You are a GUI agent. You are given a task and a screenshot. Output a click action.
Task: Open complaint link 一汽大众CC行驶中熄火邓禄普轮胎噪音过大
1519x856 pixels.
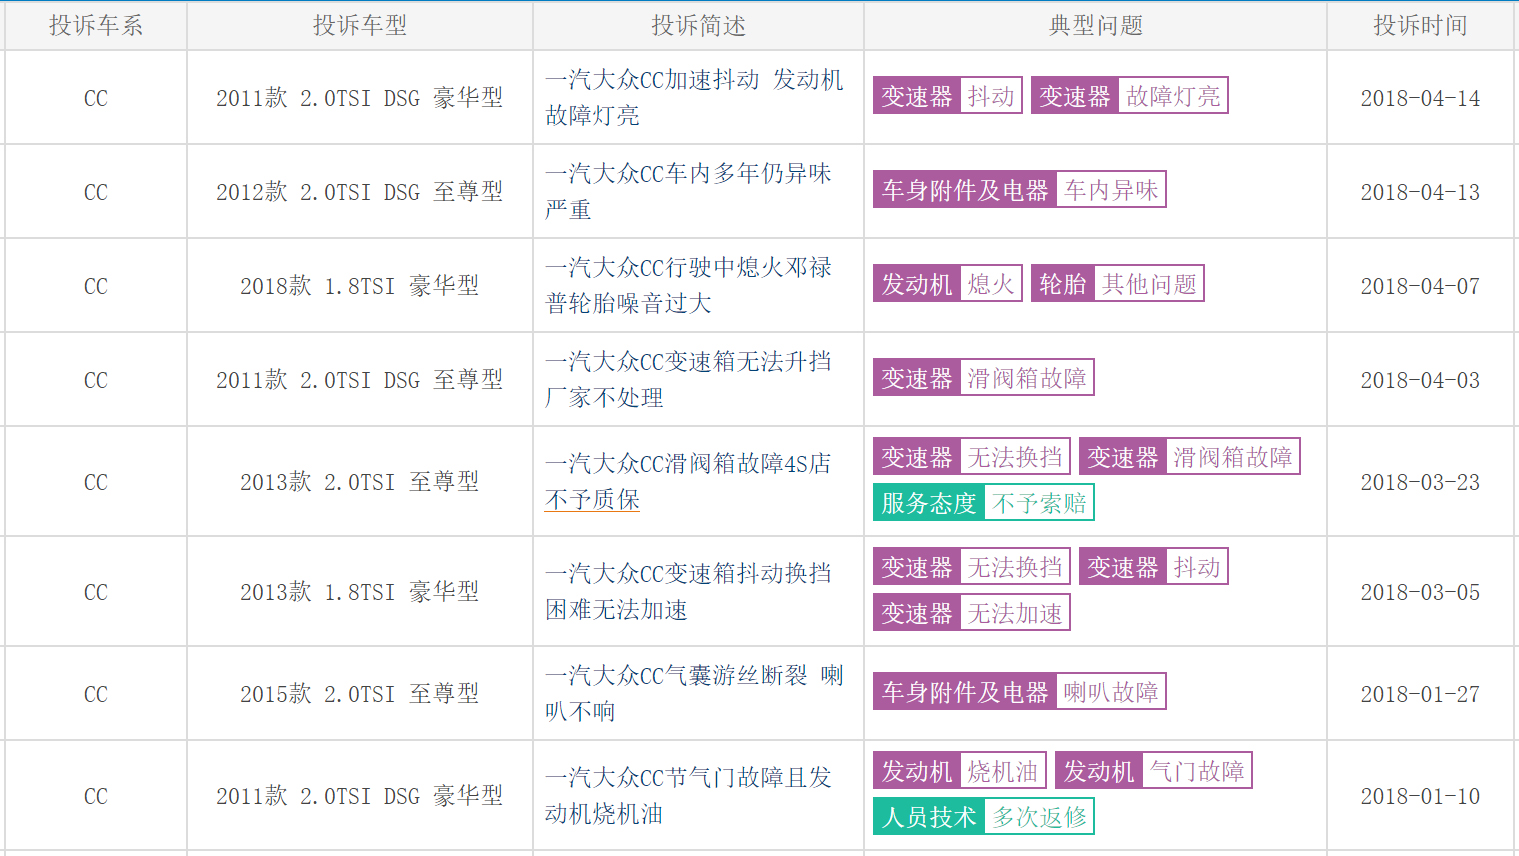point(688,285)
